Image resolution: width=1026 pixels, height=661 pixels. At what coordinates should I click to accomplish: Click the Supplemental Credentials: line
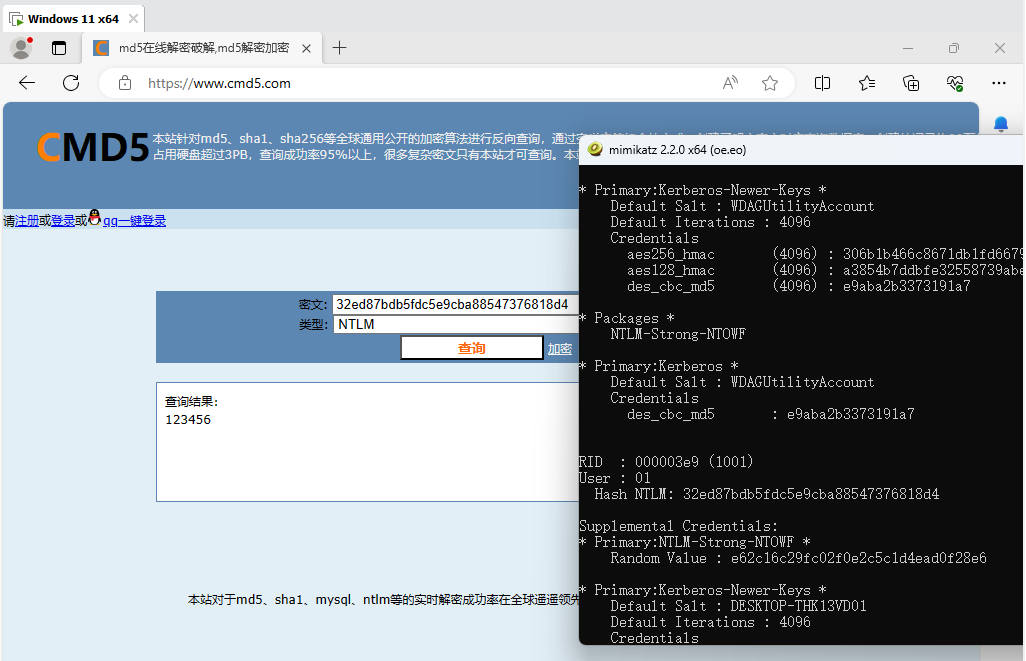(x=679, y=526)
